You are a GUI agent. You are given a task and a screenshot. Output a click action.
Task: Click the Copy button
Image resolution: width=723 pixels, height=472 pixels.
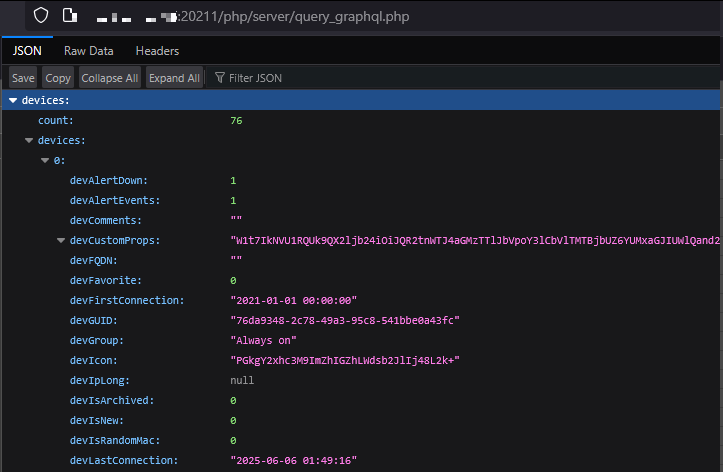point(58,78)
